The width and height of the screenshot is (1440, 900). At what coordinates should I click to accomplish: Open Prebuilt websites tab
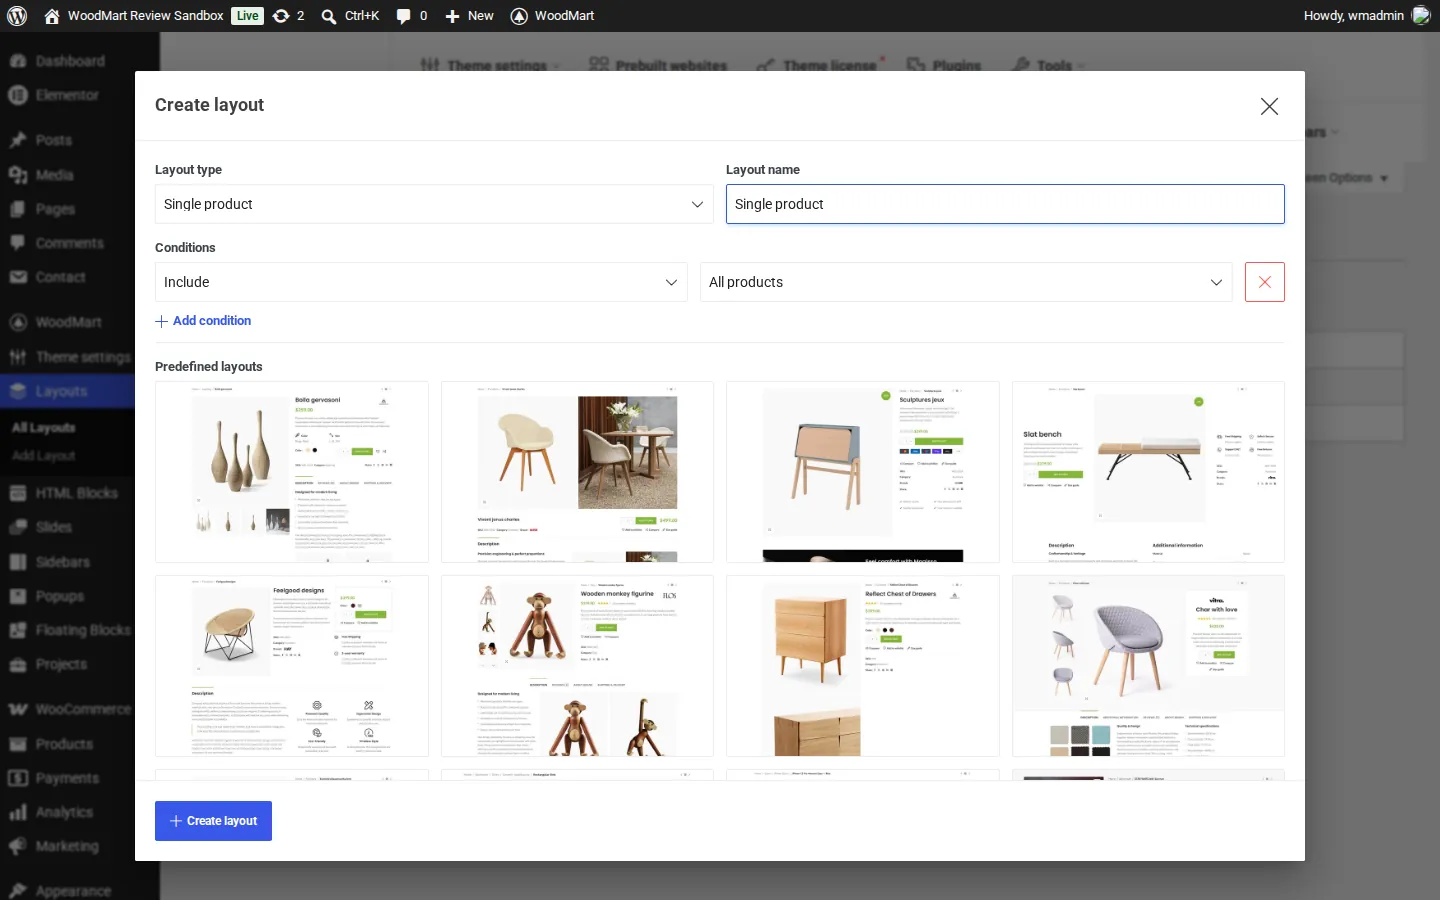pos(658,65)
